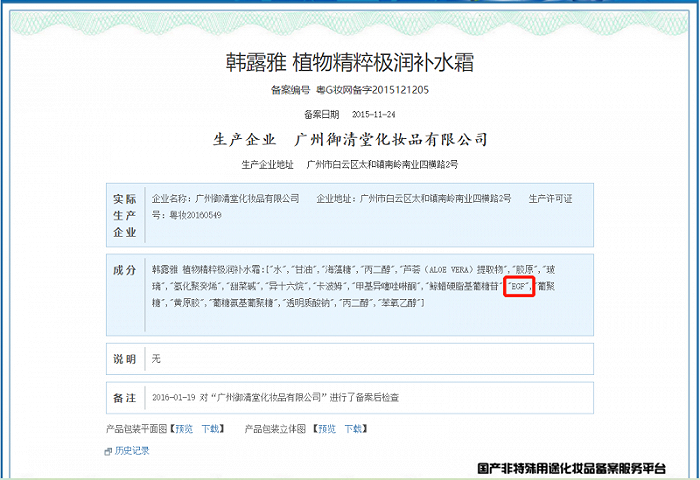The height and width of the screenshot is (480, 700).
Task: Open the 历史记录 link
Action: [132, 451]
